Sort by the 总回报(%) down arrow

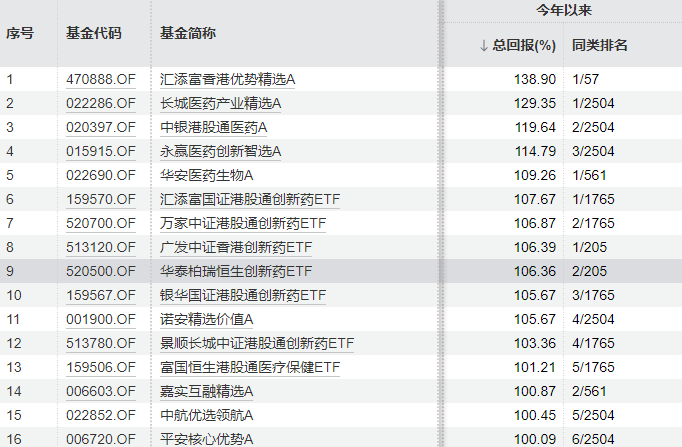(x=485, y=46)
